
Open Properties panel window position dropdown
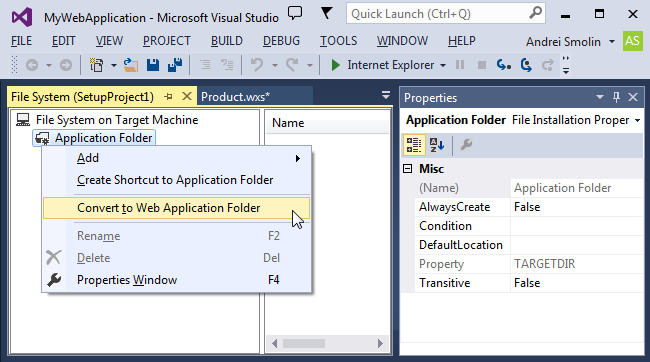point(600,97)
